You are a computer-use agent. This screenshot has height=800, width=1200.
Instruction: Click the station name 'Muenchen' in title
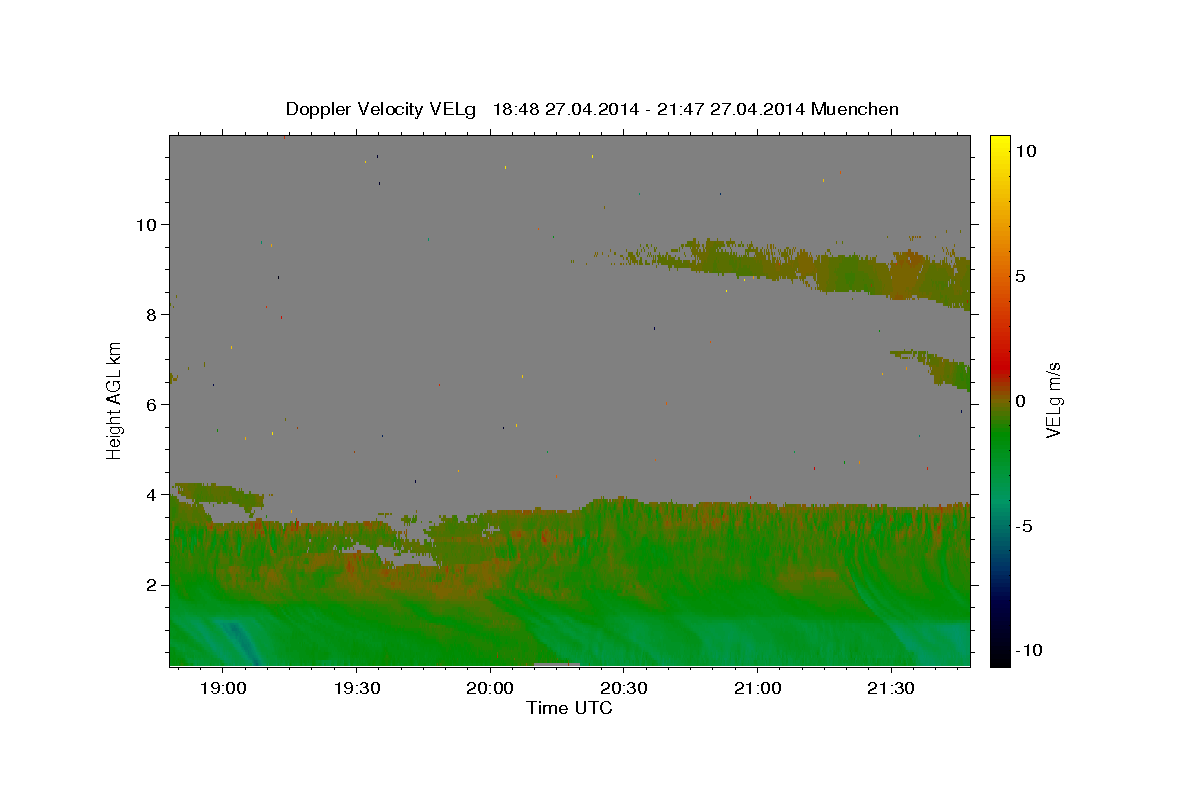coord(855,109)
